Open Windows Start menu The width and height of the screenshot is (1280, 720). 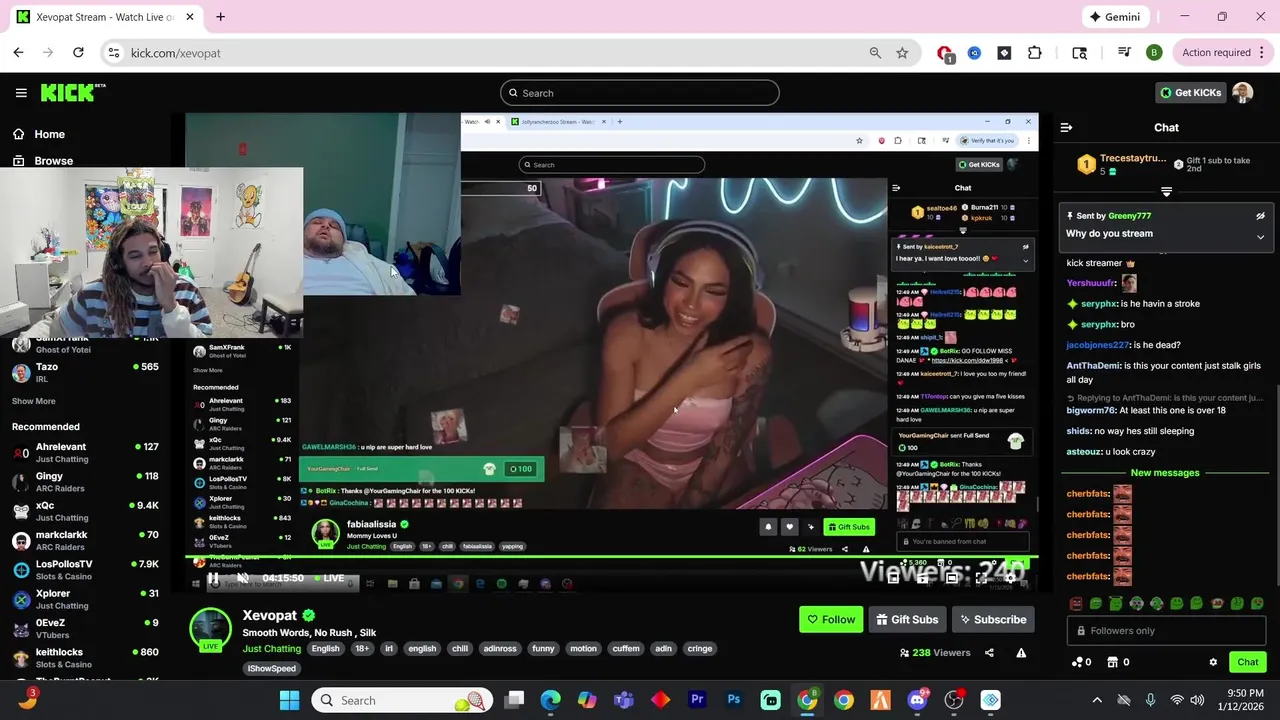pos(289,700)
